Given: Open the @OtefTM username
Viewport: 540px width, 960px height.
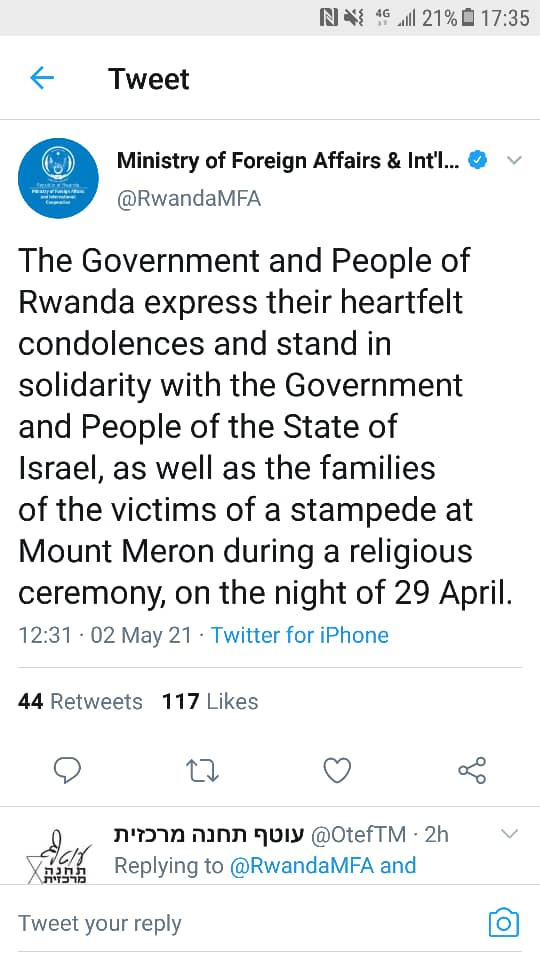Looking at the screenshot, I should [358, 834].
